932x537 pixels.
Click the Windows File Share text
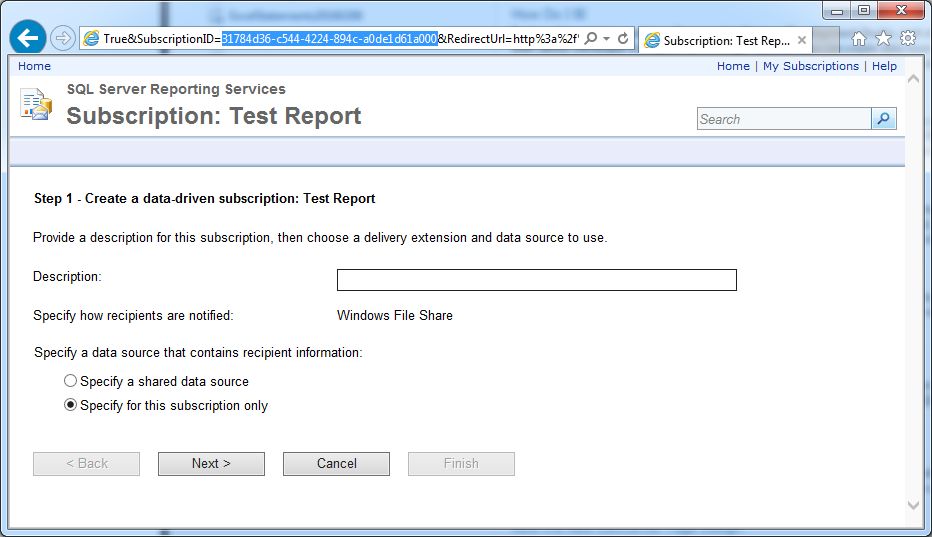395,316
